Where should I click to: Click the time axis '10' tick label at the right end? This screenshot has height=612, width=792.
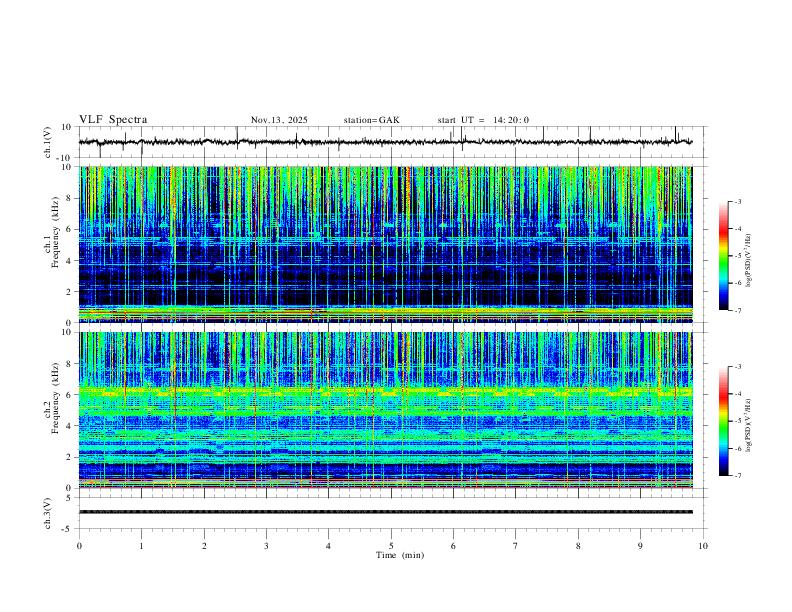click(703, 546)
